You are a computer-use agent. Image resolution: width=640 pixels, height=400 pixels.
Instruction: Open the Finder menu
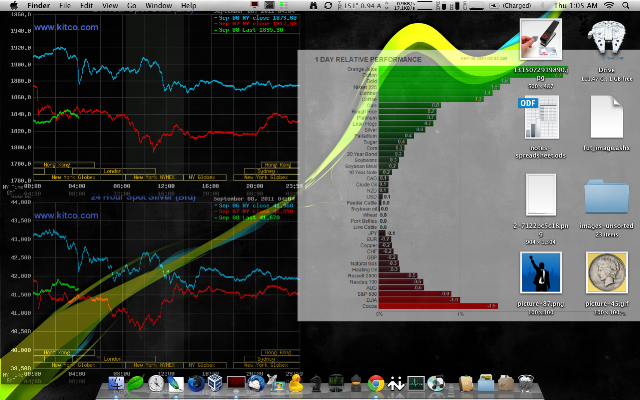[x=38, y=5]
